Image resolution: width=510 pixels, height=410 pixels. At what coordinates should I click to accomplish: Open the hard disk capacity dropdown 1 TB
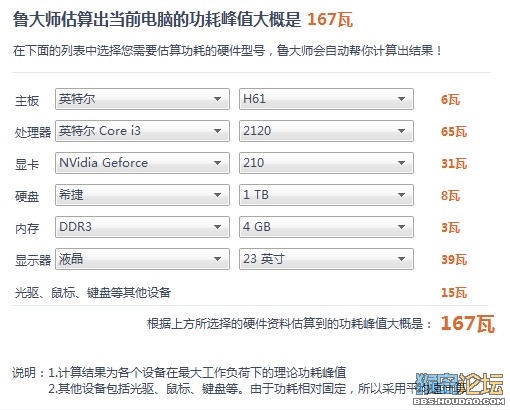click(x=326, y=195)
